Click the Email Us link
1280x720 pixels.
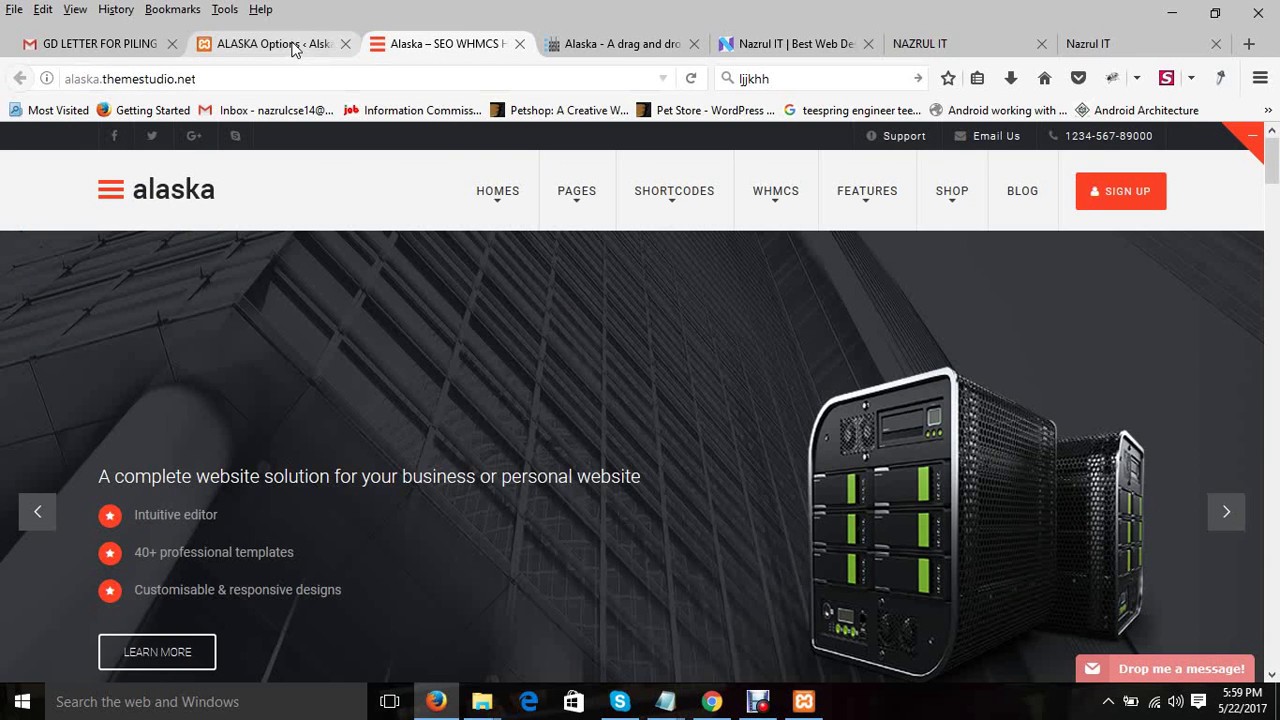(x=988, y=136)
